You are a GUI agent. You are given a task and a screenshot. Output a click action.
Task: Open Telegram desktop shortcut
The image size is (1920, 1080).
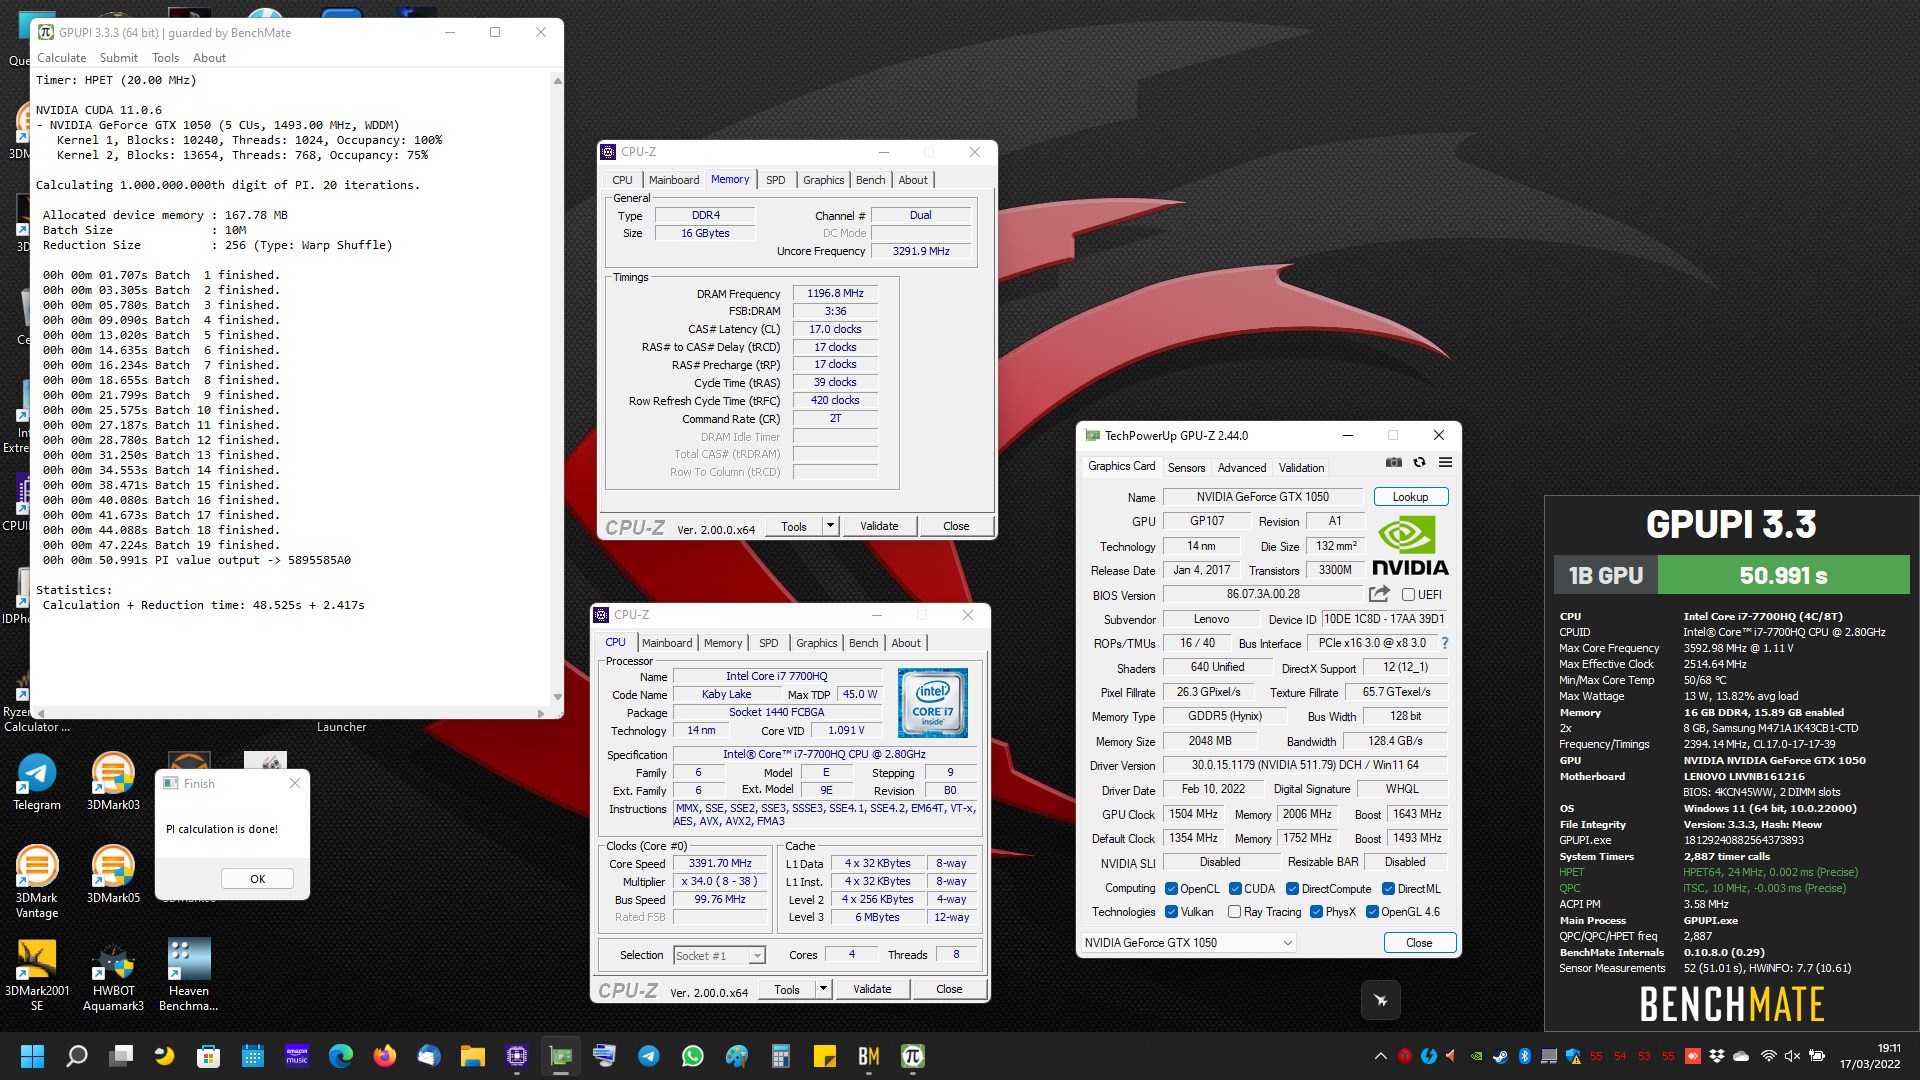(37, 782)
